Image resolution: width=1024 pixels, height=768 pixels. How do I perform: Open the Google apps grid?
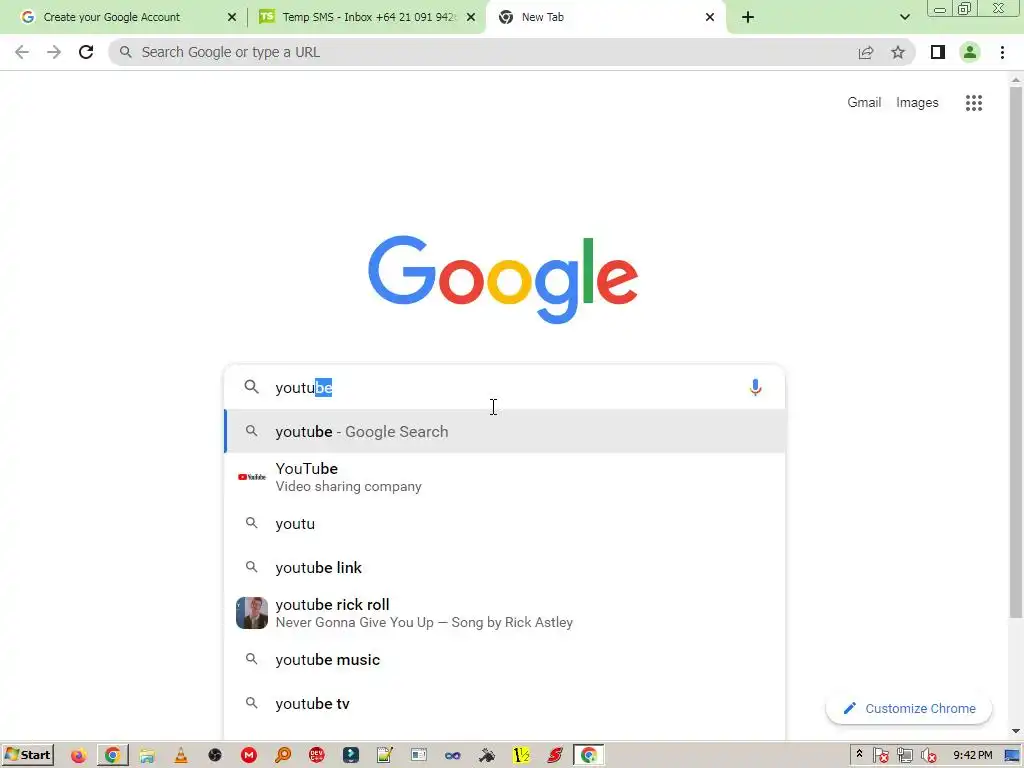click(974, 103)
